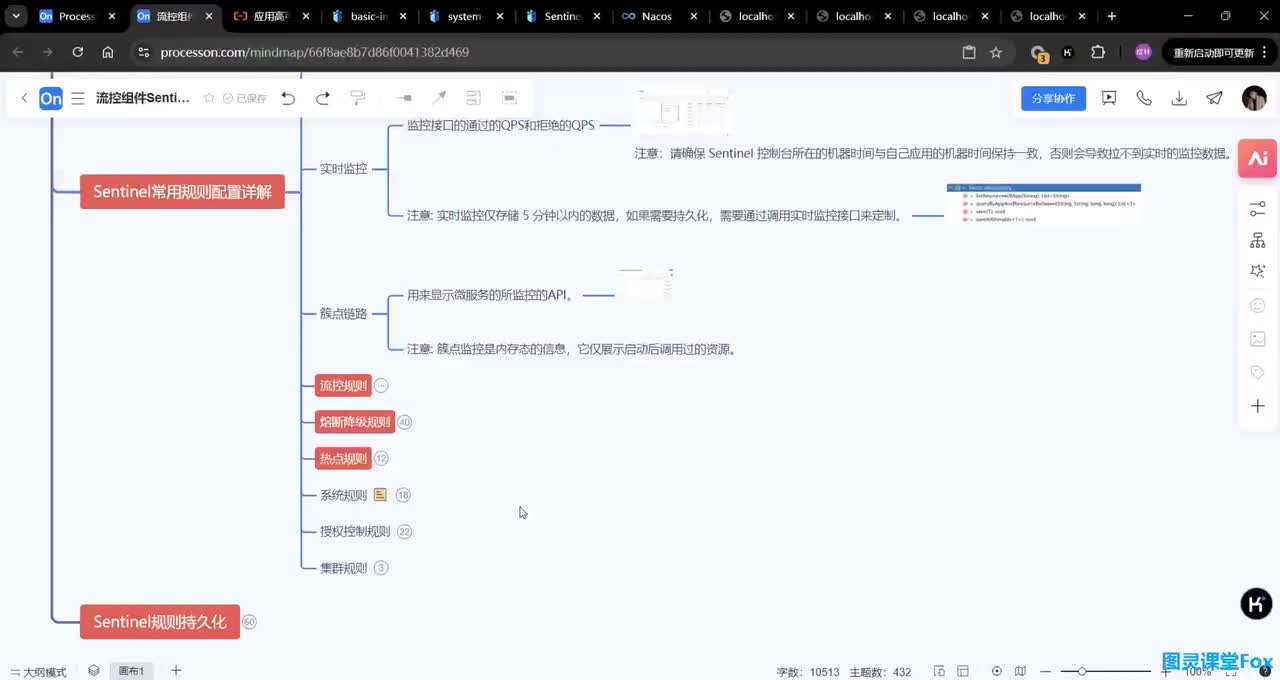Screen dimensions: 1280x680
Task: Select the format painter tool
Action: pyautogui.click(x=358, y=98)
